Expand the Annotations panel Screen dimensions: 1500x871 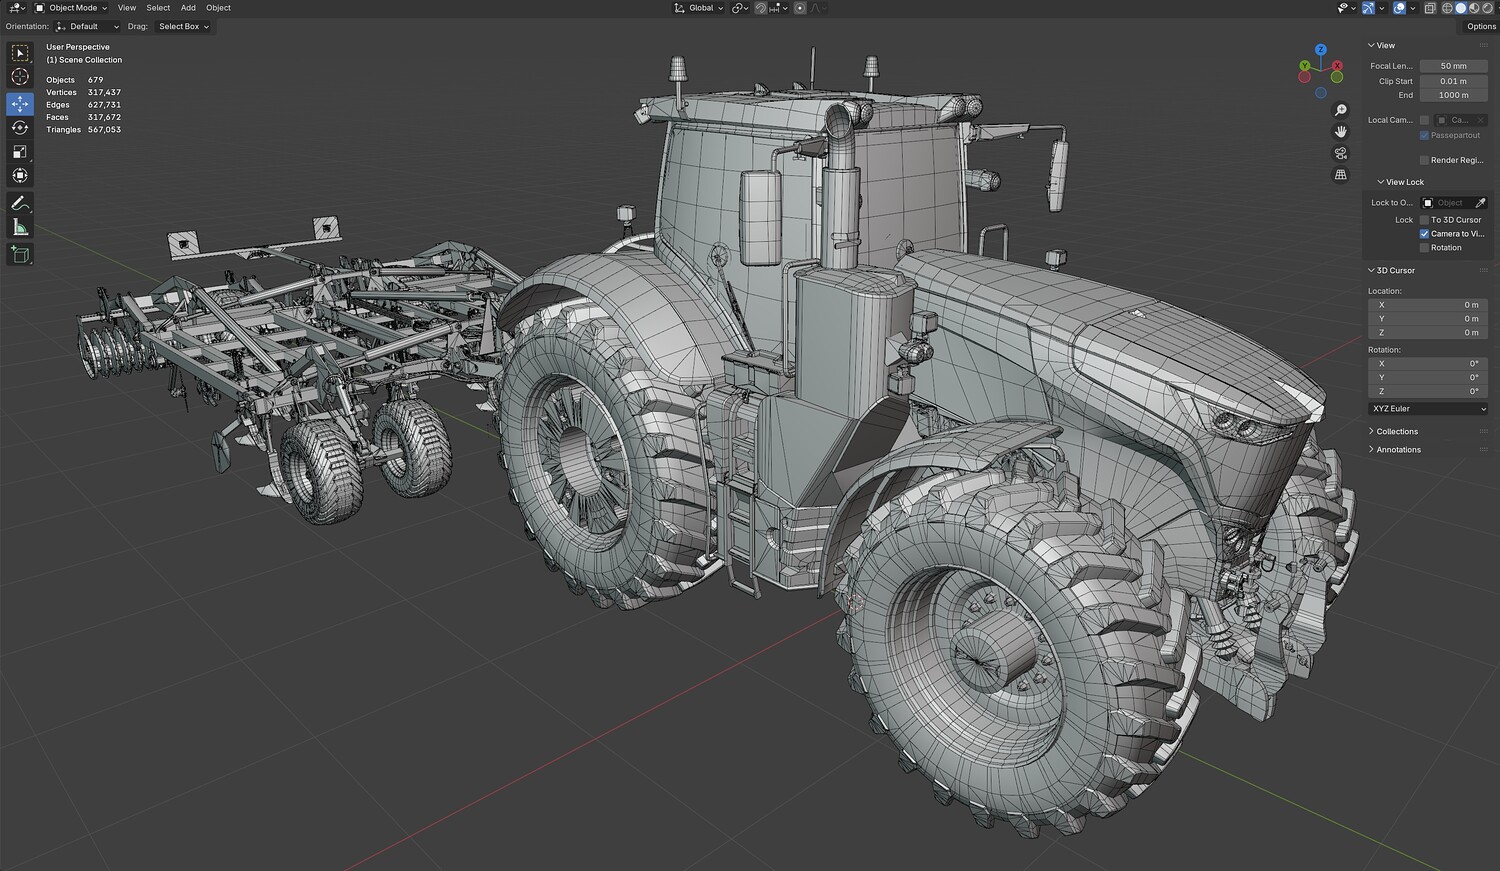[1394, 449]
